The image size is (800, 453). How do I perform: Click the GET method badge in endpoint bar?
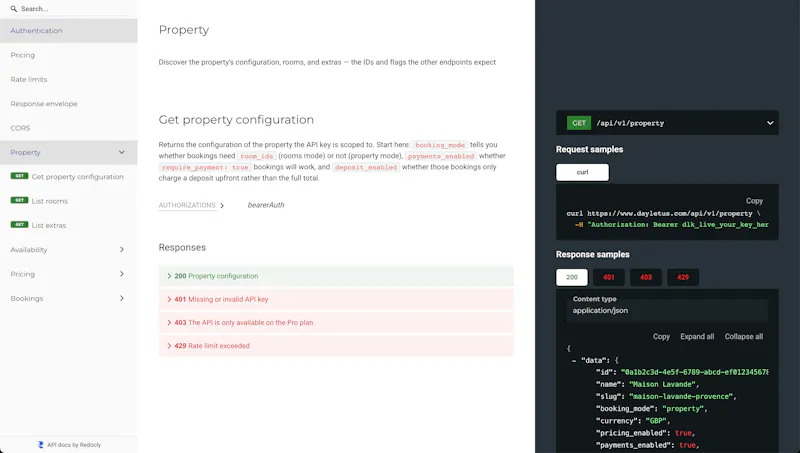[x=579, y=123]
